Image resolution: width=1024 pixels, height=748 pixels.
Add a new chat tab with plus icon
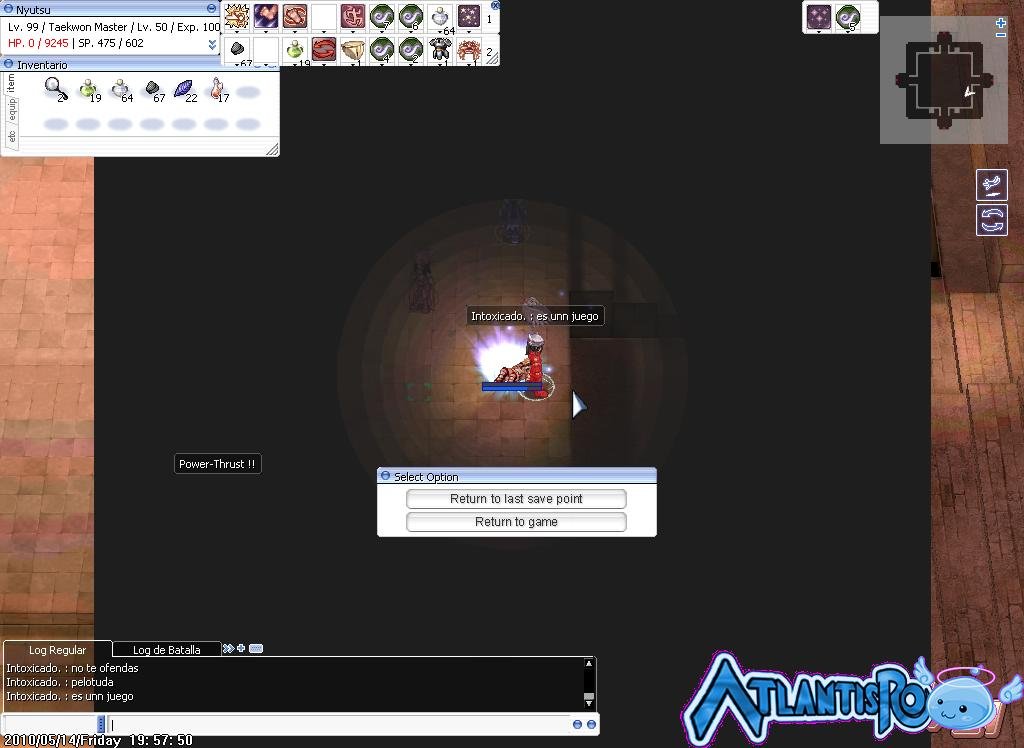point(241,648)
